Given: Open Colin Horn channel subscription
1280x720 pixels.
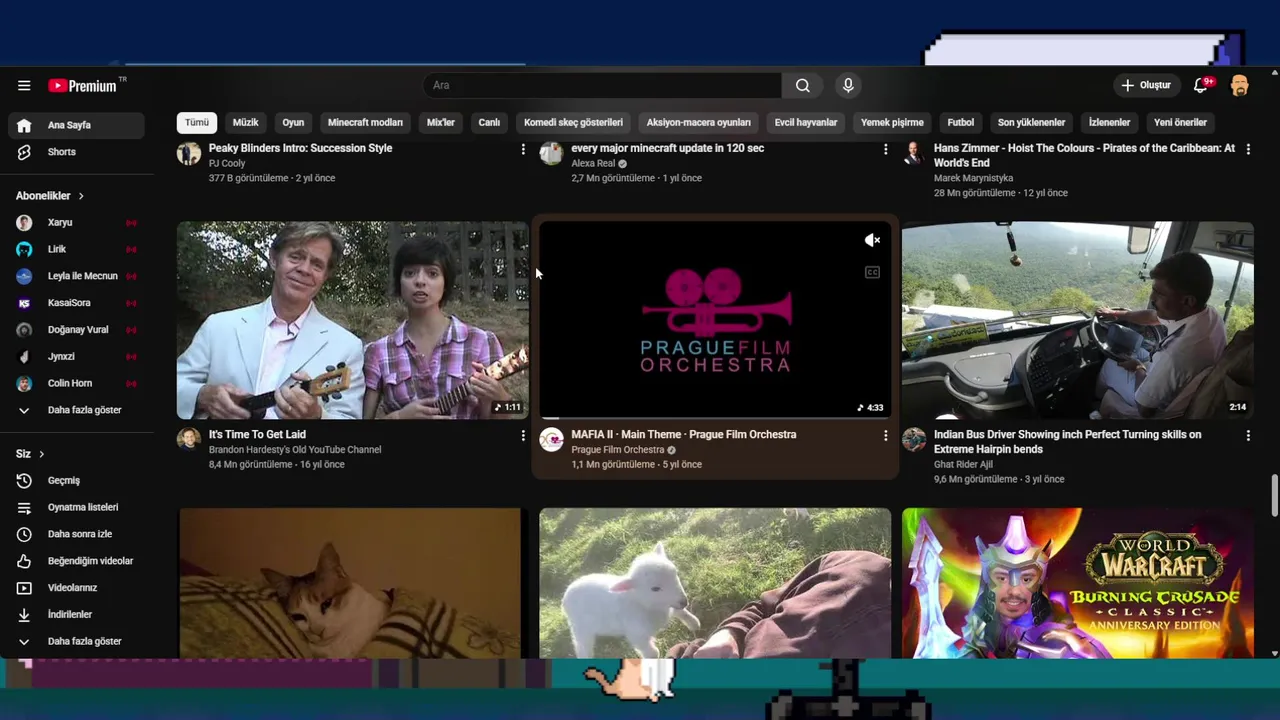Looking at the screenshot, I should [x=77, y=383].
